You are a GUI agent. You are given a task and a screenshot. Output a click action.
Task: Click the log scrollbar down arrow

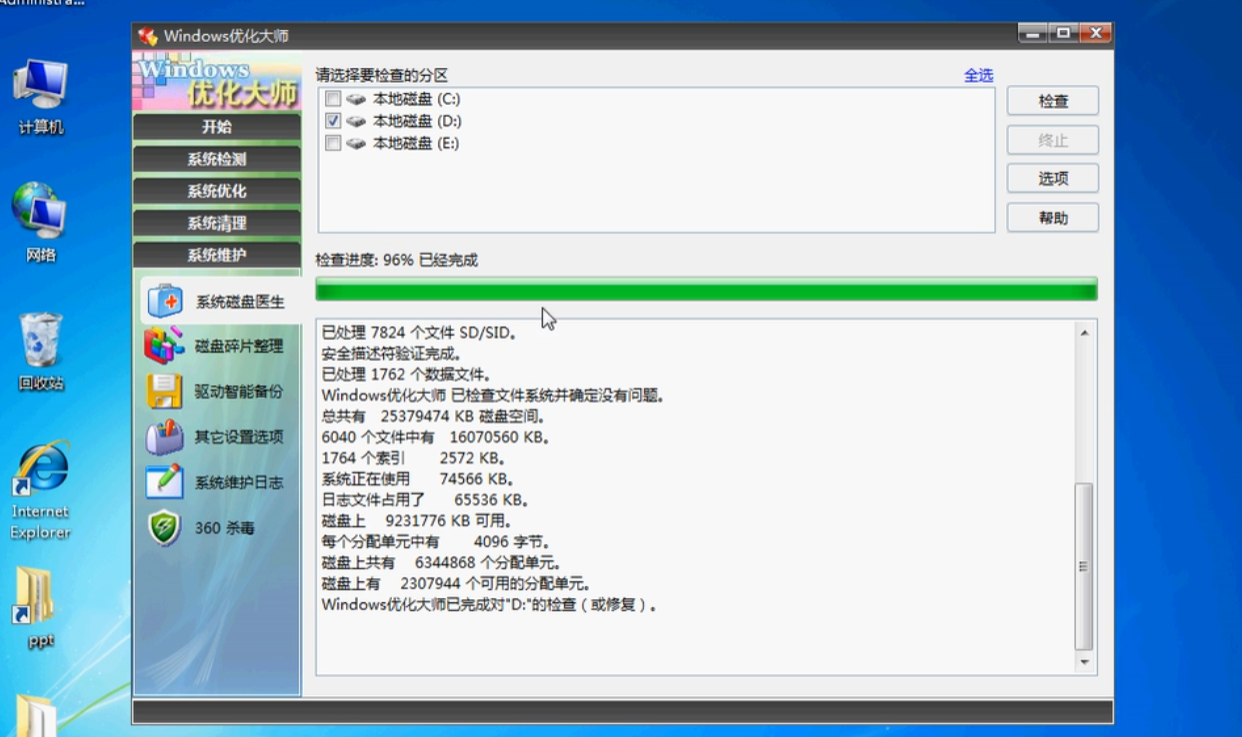point(1084,662)
